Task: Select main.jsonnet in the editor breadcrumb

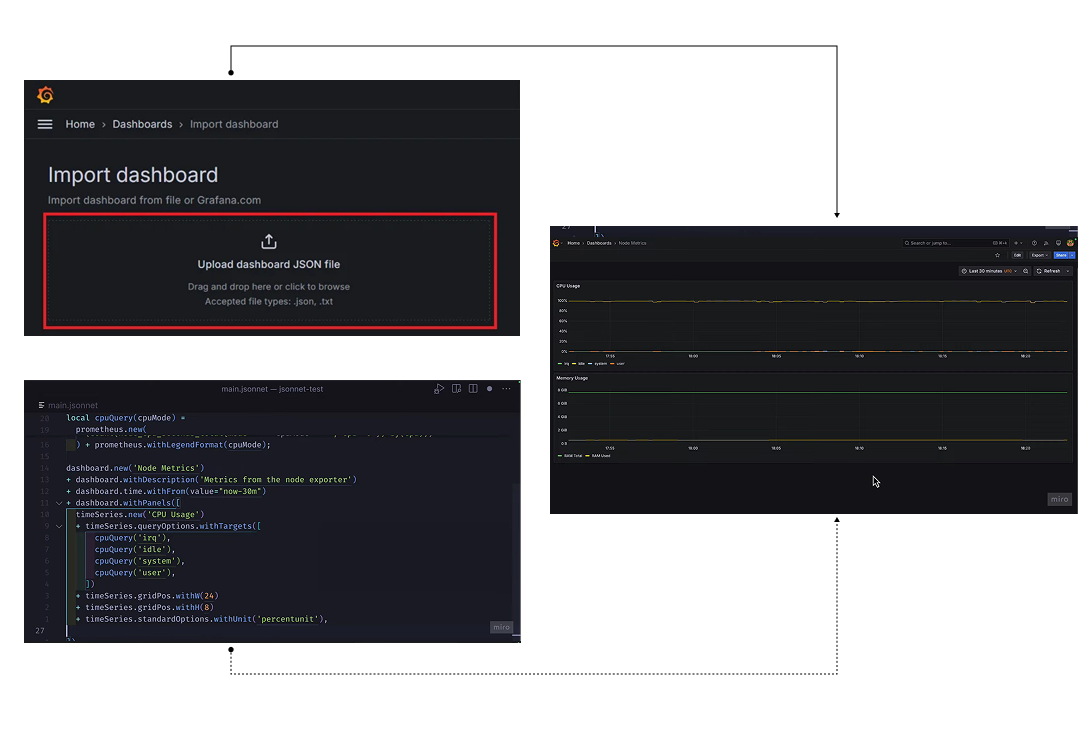Action: point(73,405)
